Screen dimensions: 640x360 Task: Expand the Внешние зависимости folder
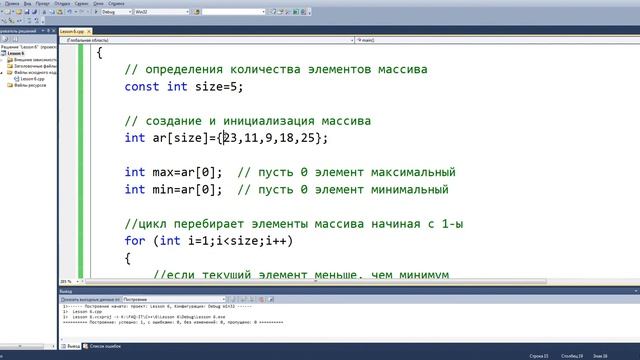(x=2, y=60)
